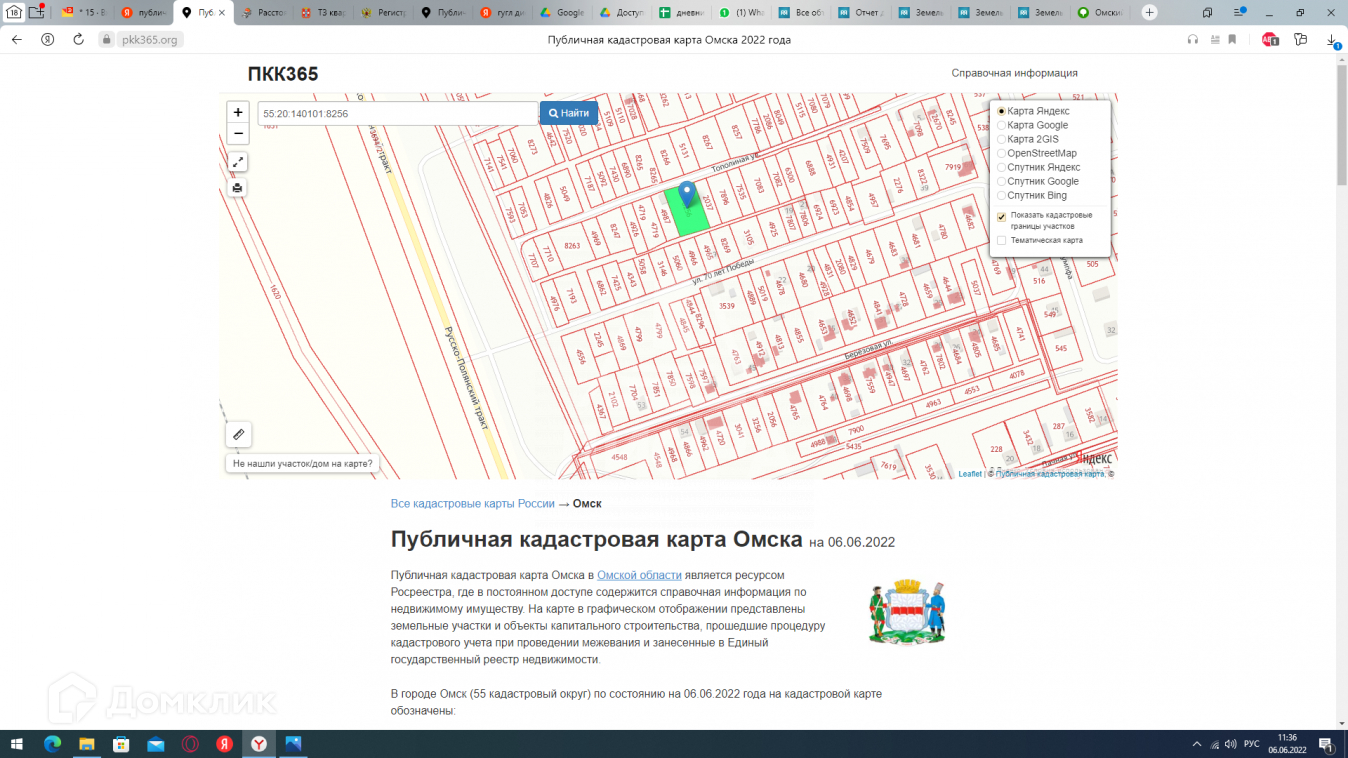Open a new browser tab
The image size is (1348, 758).
tap(1150, 13)
